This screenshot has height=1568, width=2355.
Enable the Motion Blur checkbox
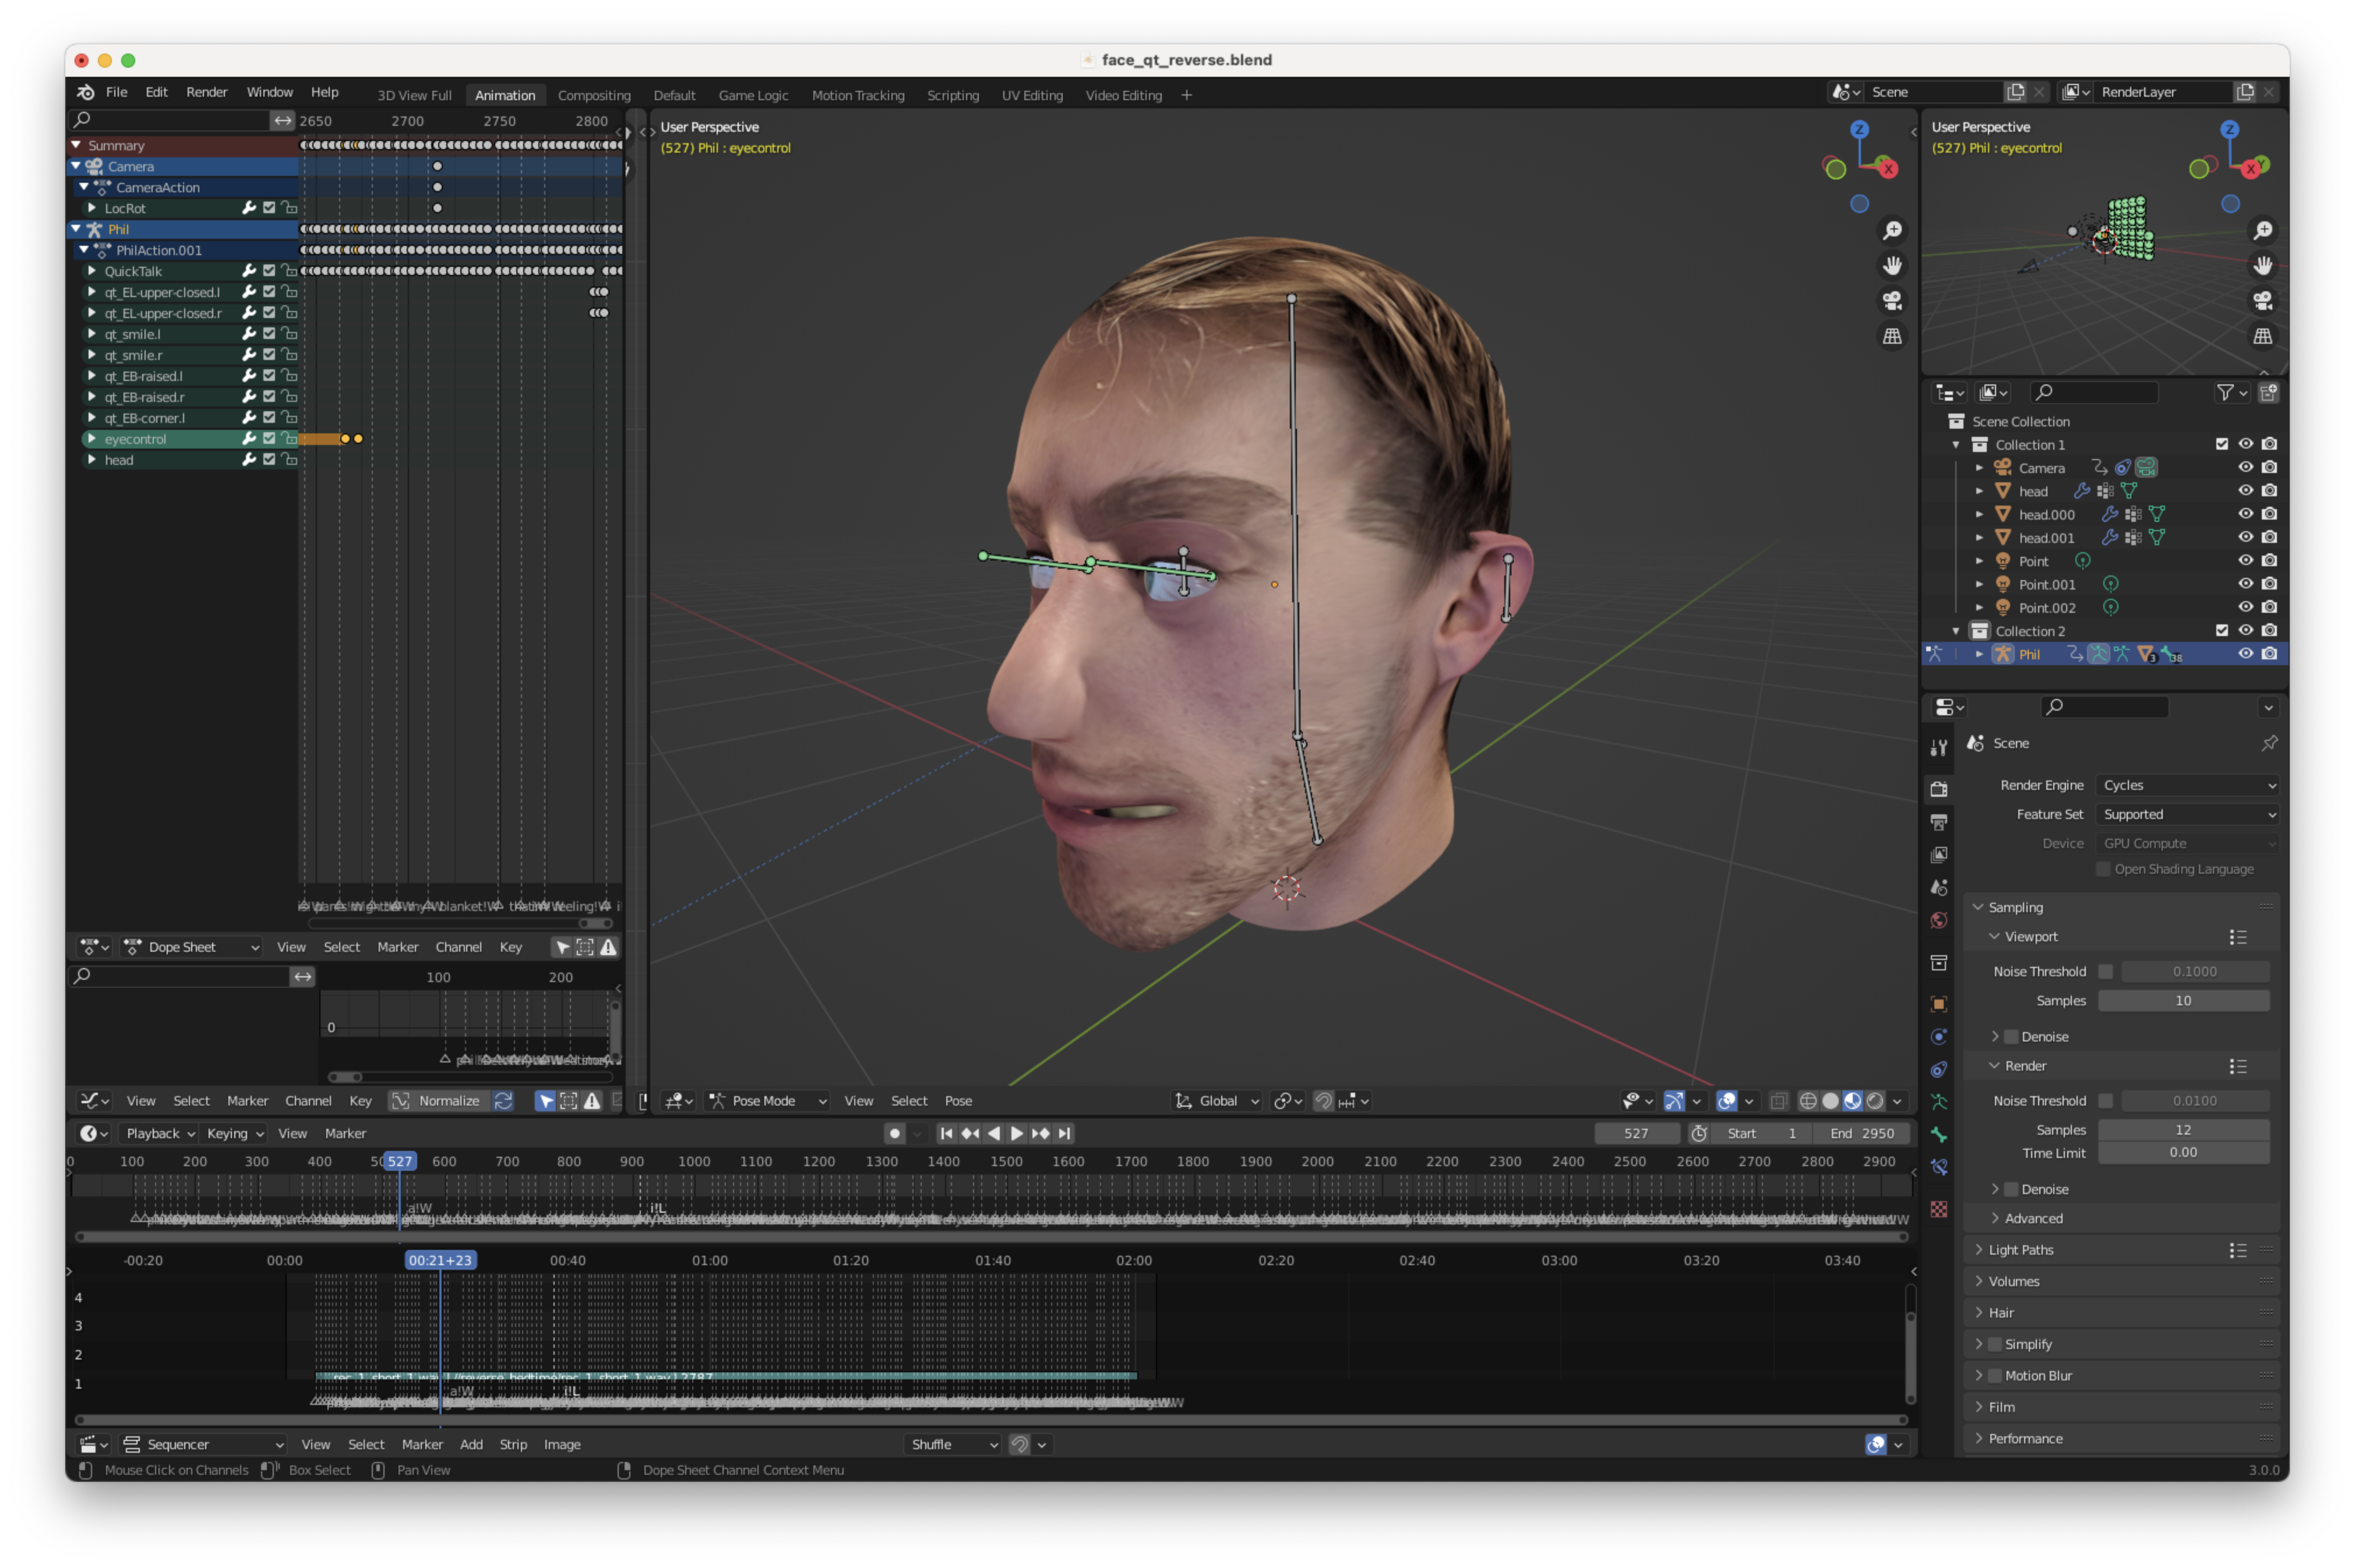click(1995, 1375)
